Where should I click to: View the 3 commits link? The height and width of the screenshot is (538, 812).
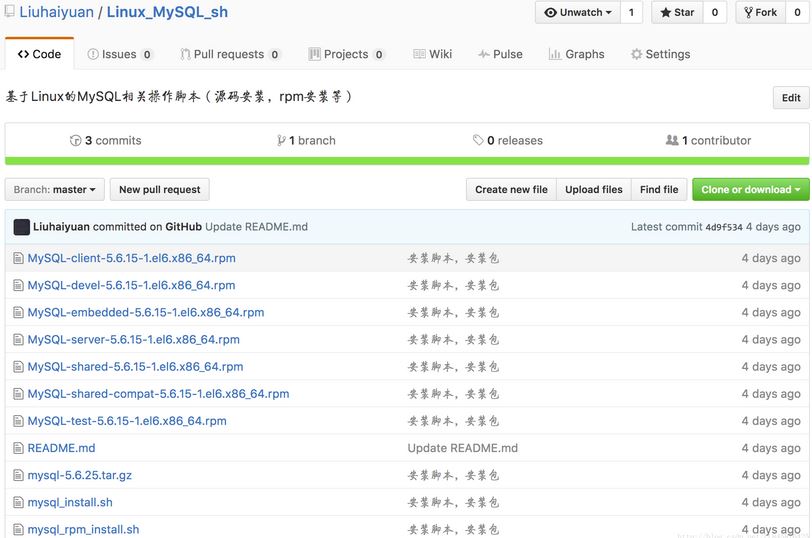point(106,140)
